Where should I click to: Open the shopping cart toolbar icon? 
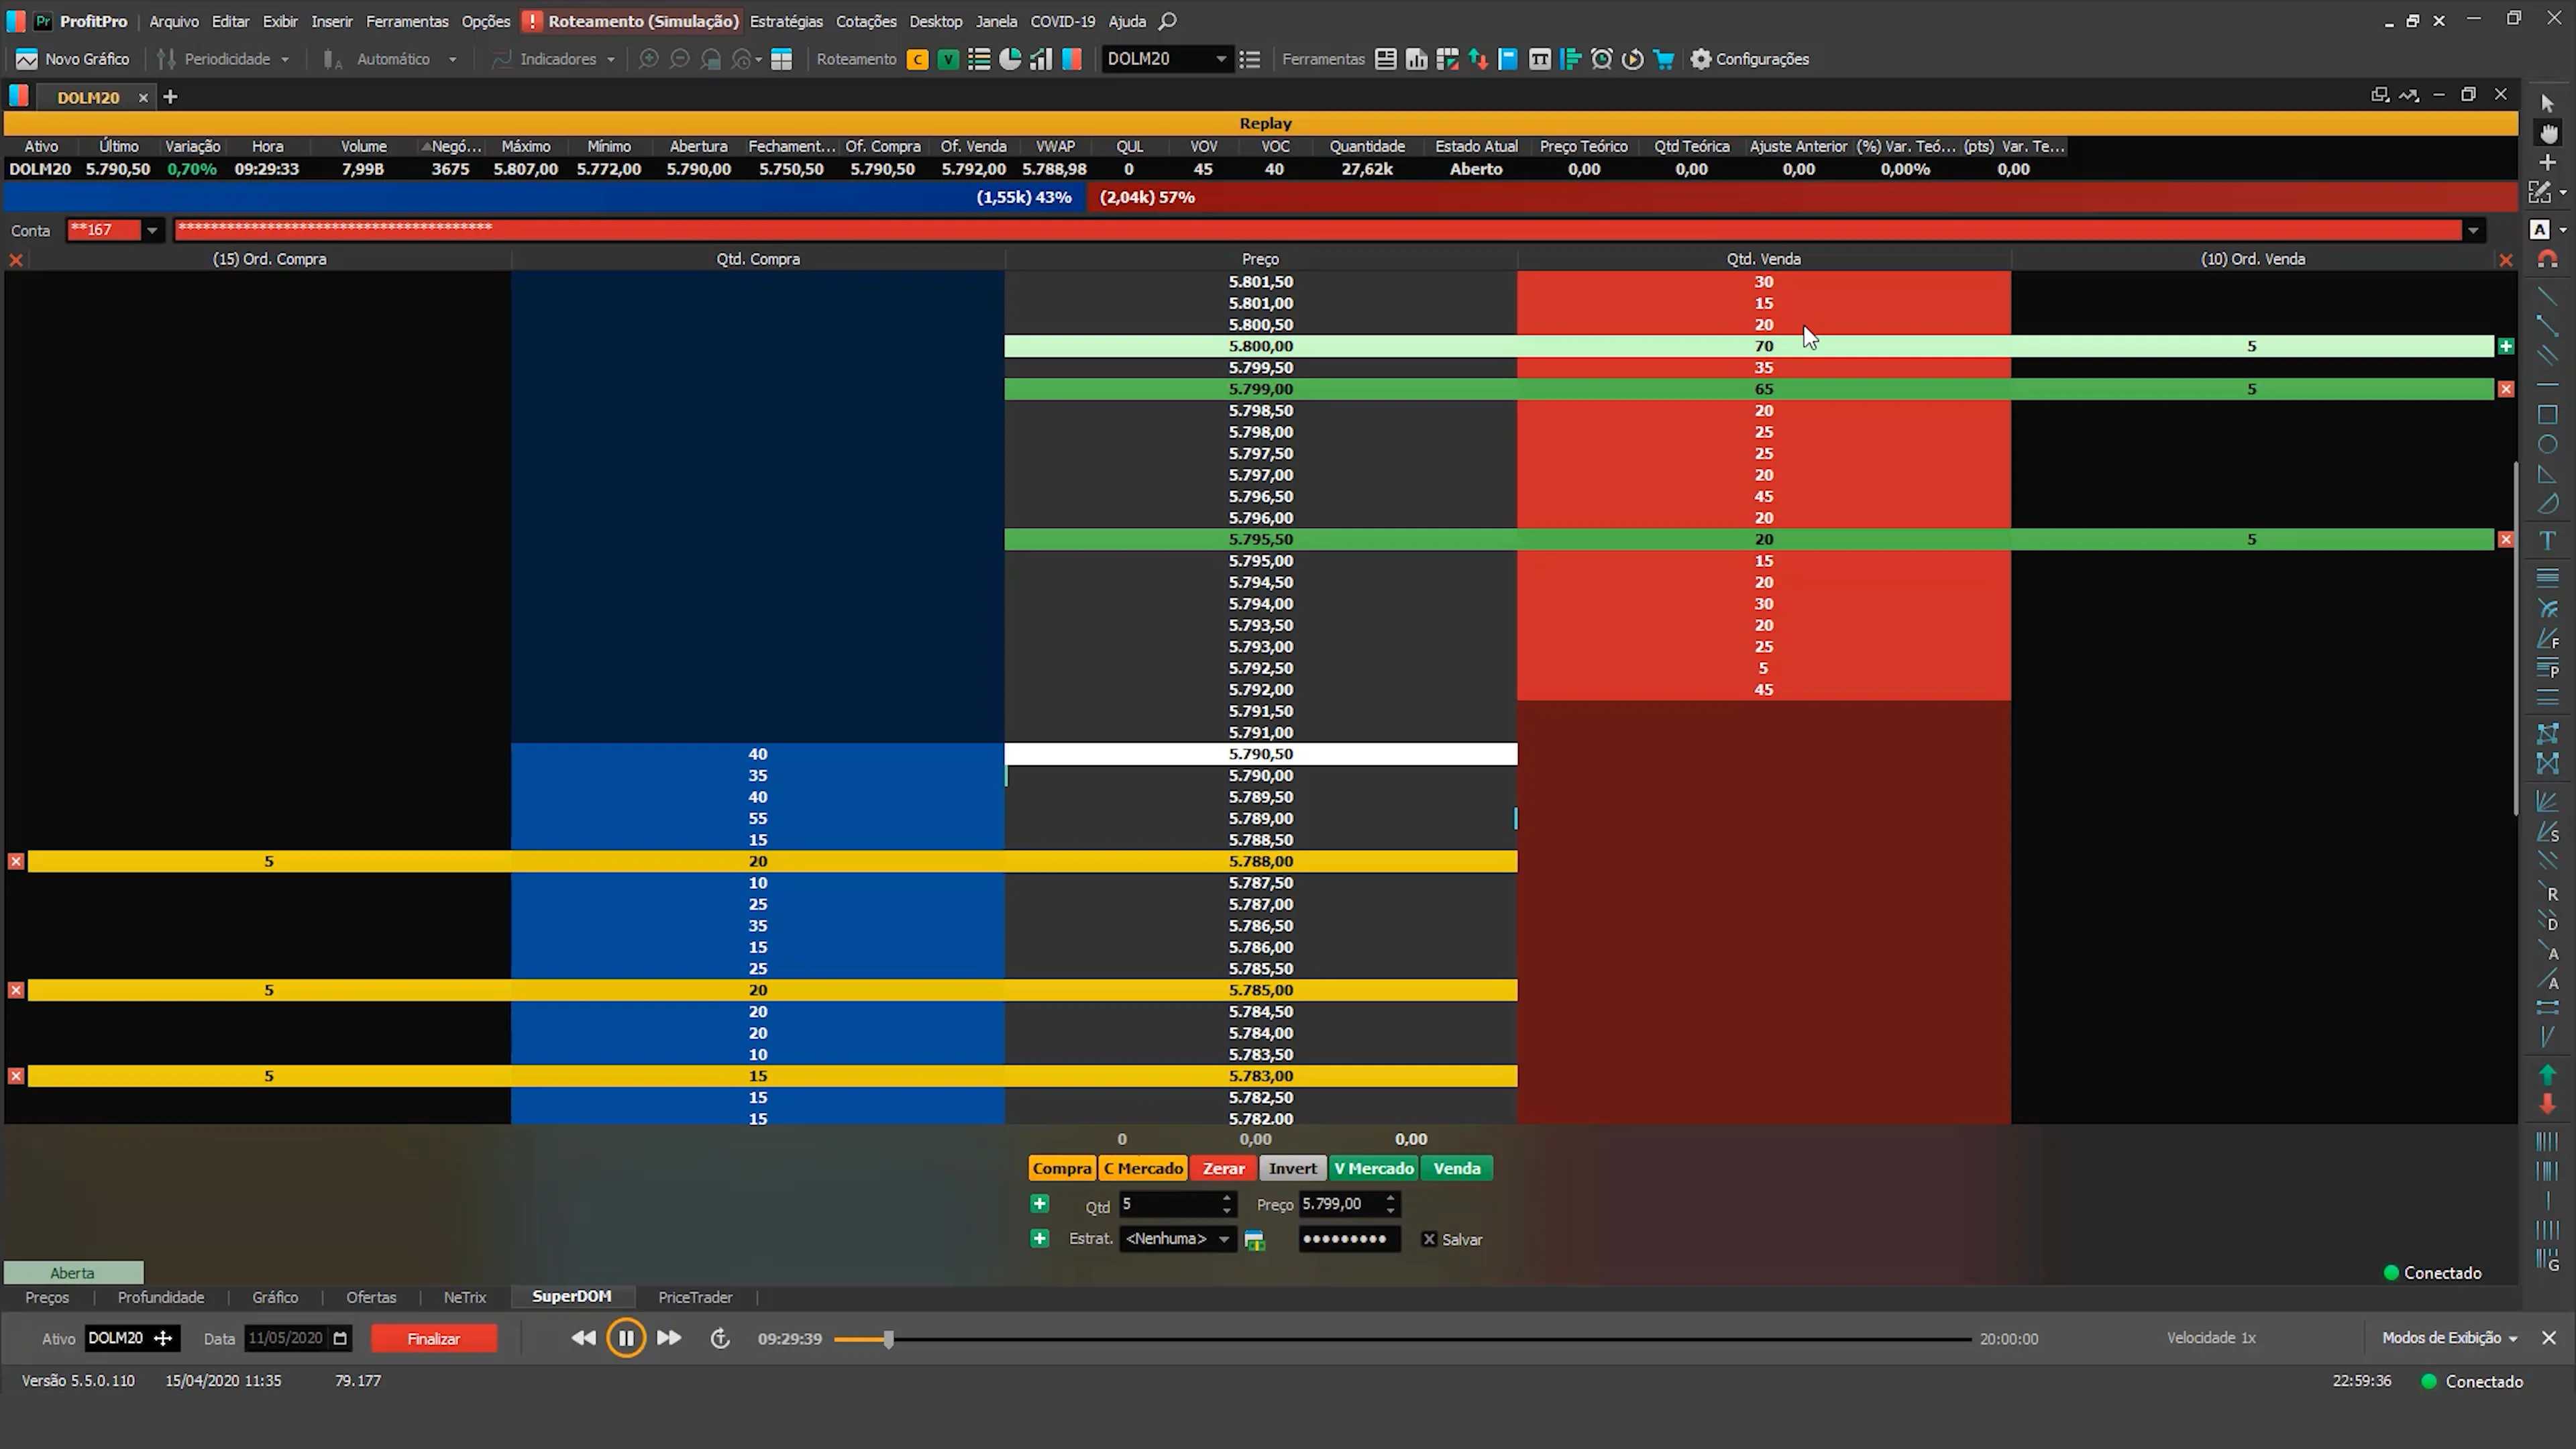pos(1663,59)
